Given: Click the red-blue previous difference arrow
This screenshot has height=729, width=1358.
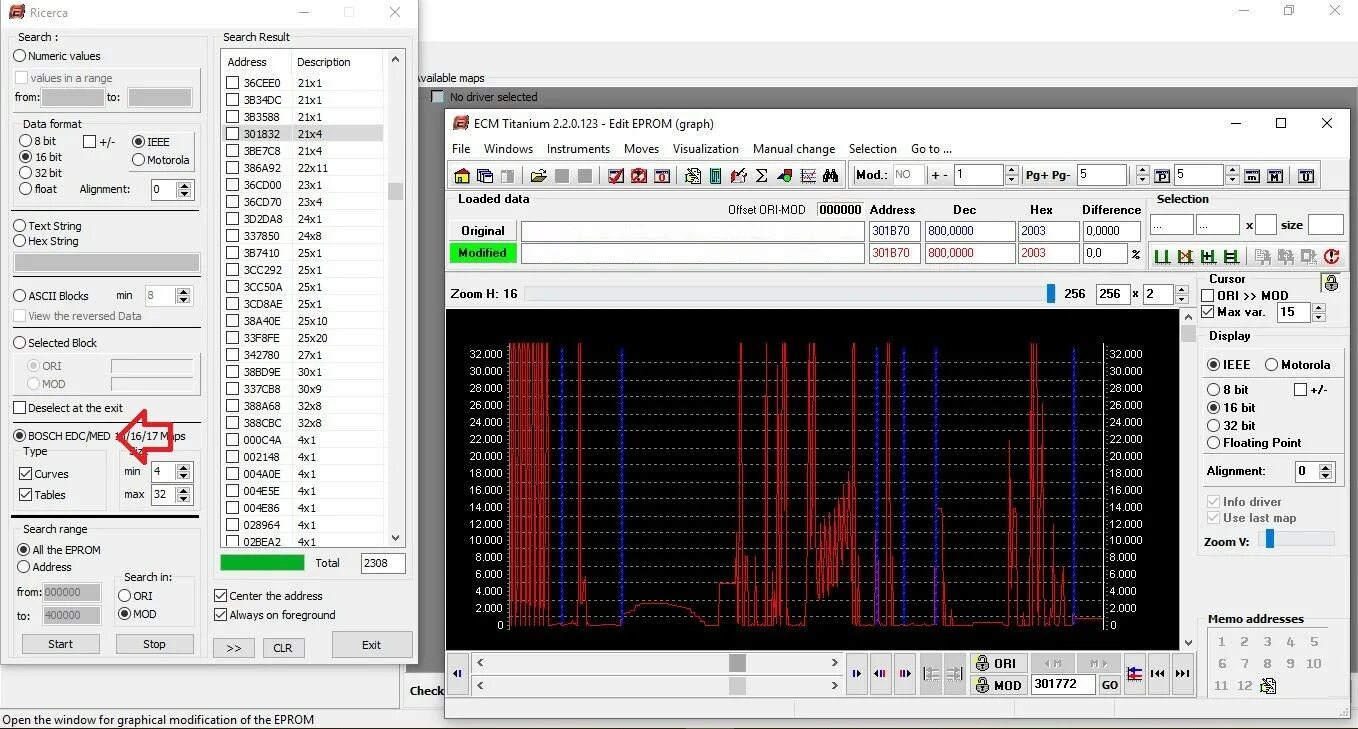Looking at the screenshot, I should coord(881,673).
